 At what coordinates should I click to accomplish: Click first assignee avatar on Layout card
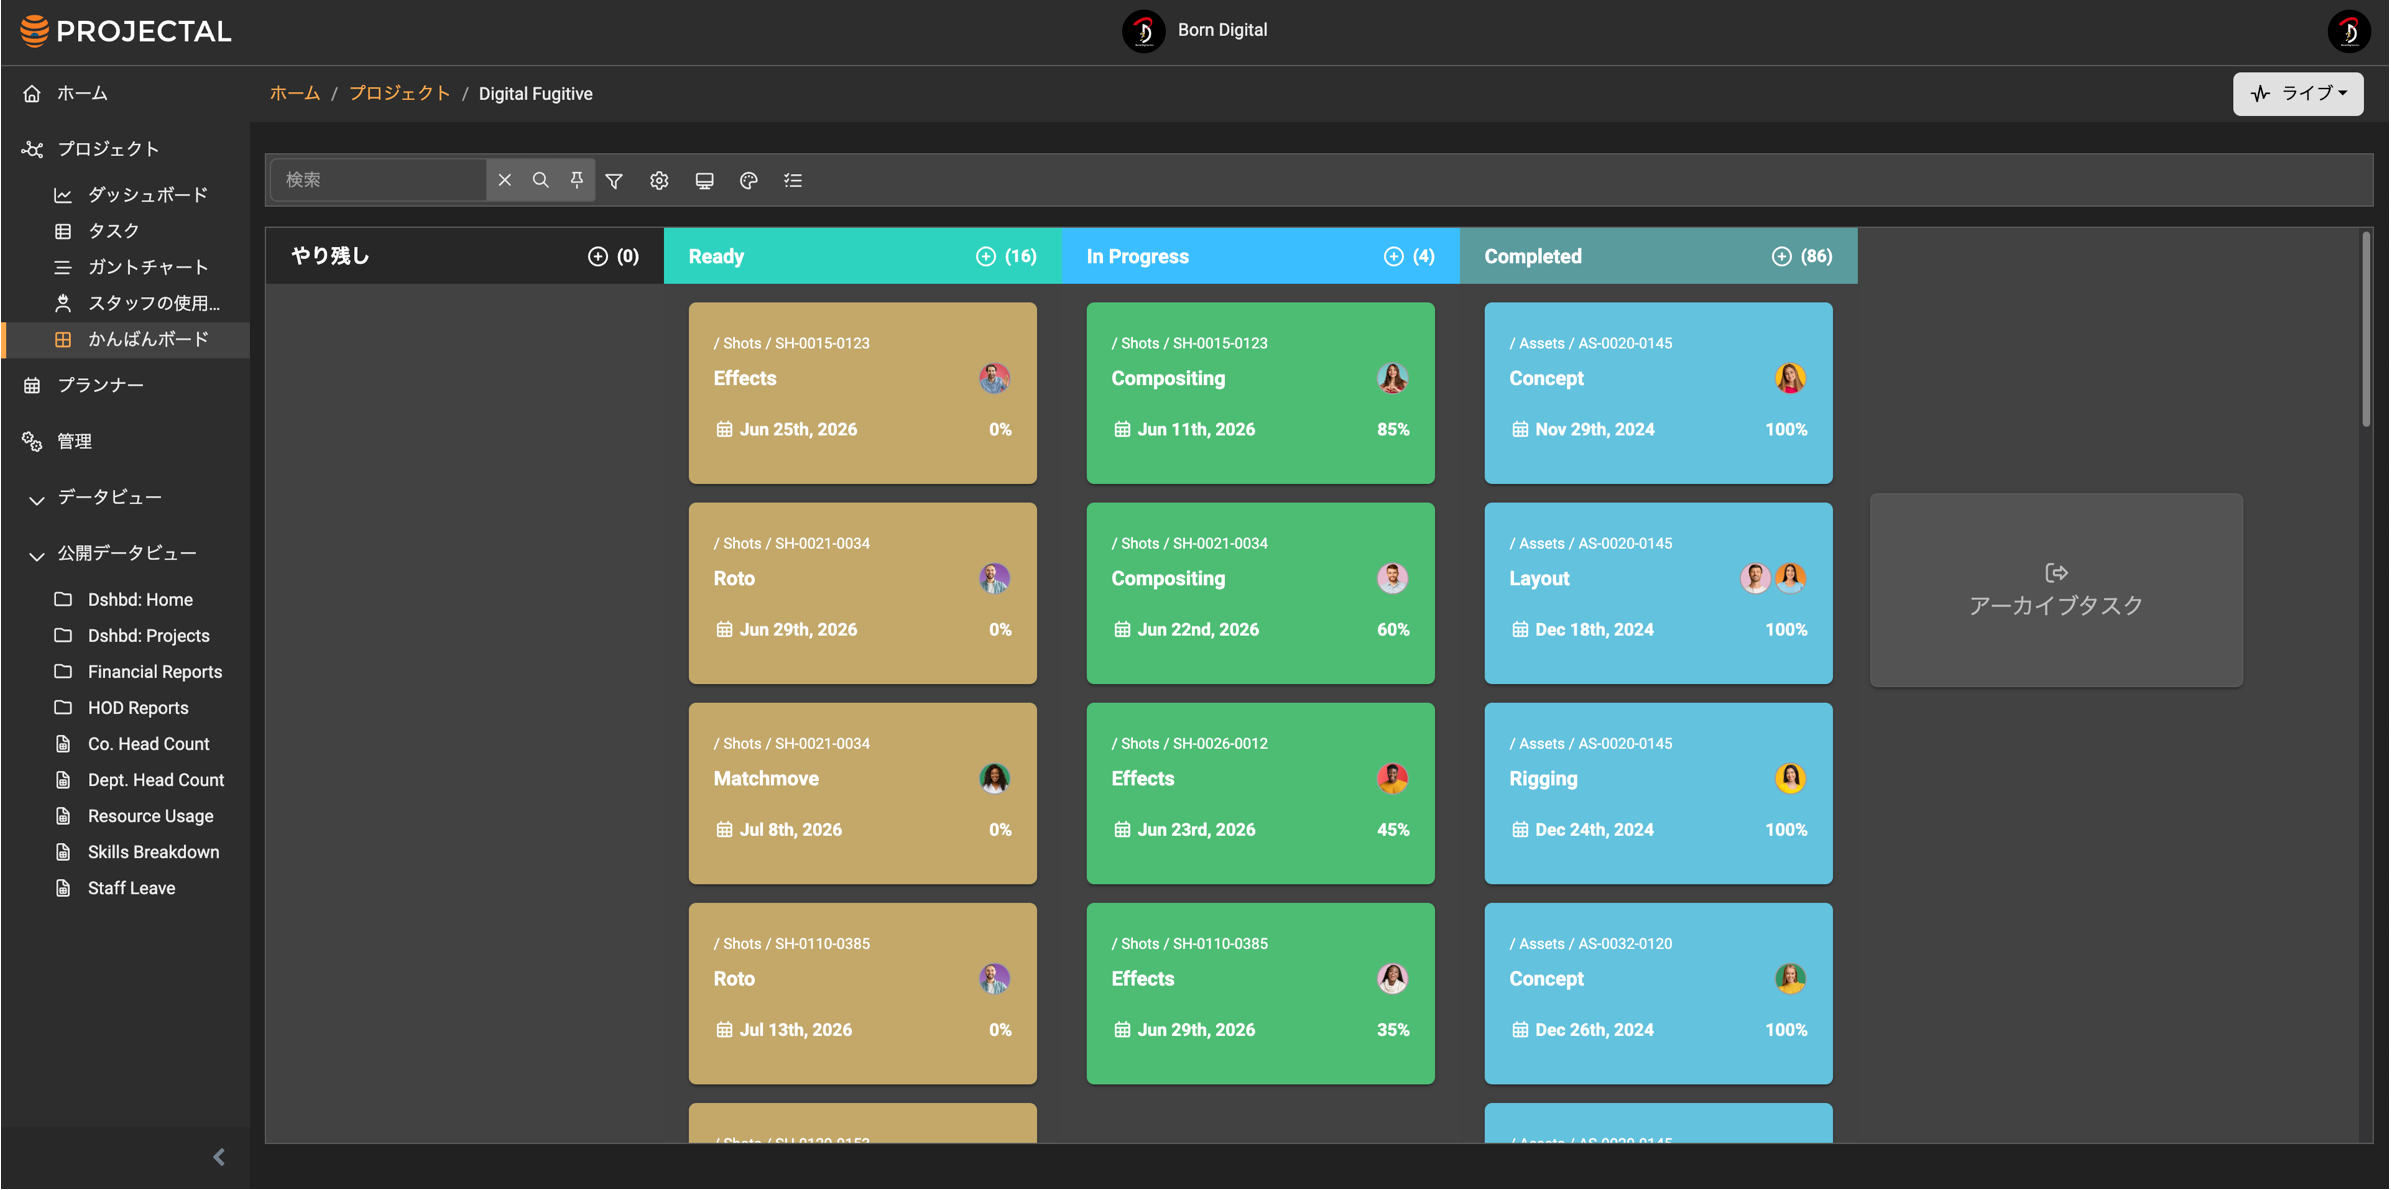[1755, 578]
